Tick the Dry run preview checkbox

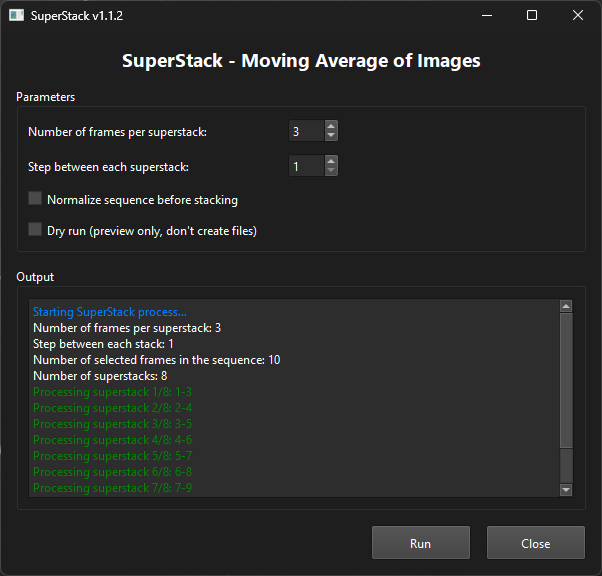point(36,230)
